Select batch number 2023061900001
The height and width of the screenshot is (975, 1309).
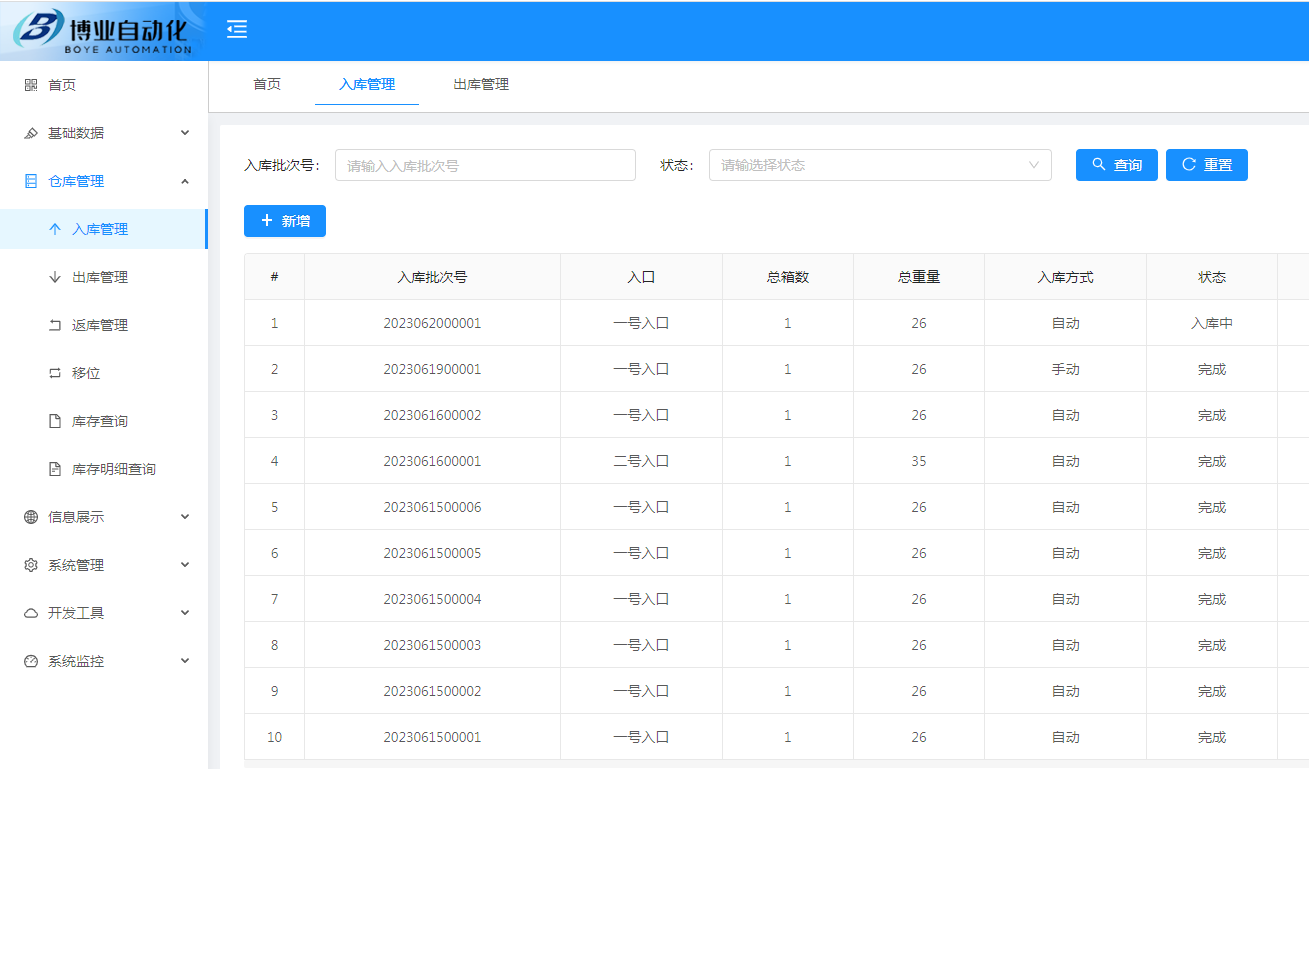pyautogui.click(x=432, y=369)
